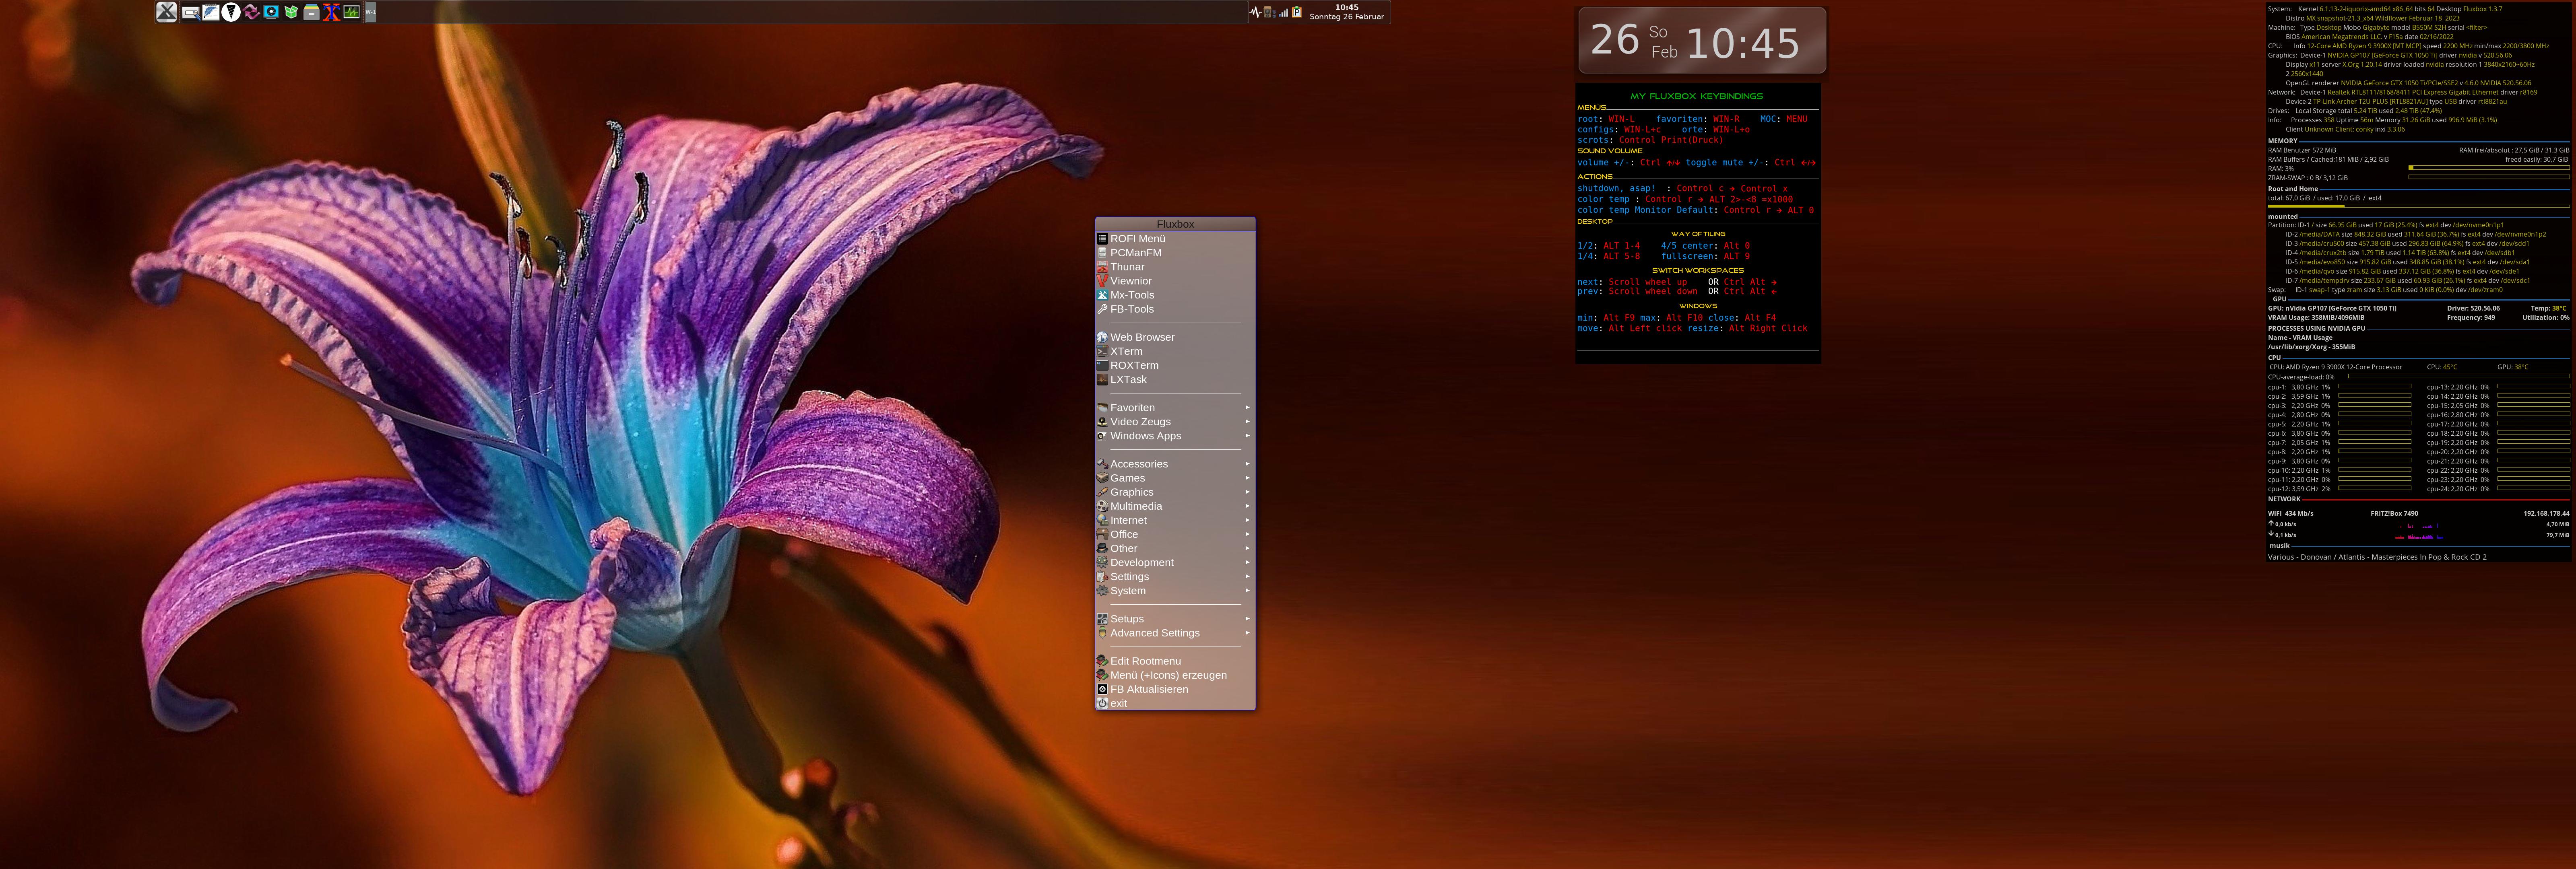This screenshot has height=869, width=2576.
Task: Launch the blue camera screenshot icon
Action: click(271, 12)
